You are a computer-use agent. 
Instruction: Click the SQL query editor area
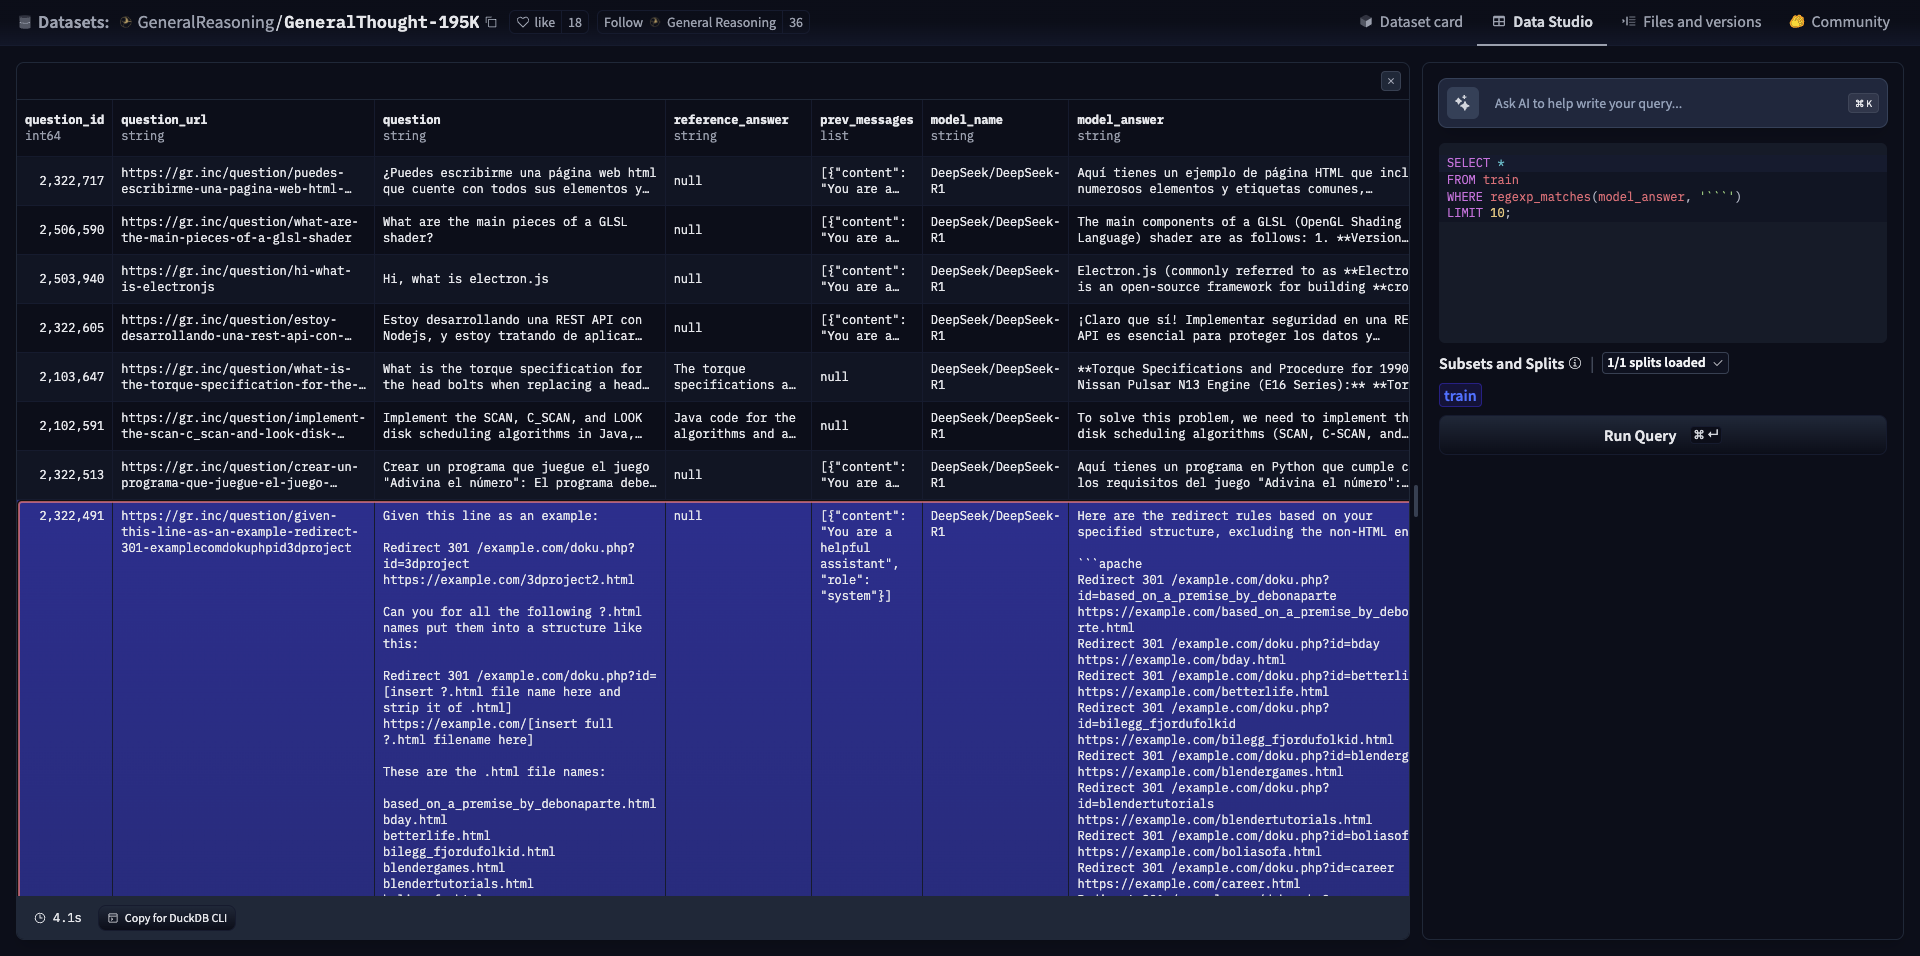1660,270
